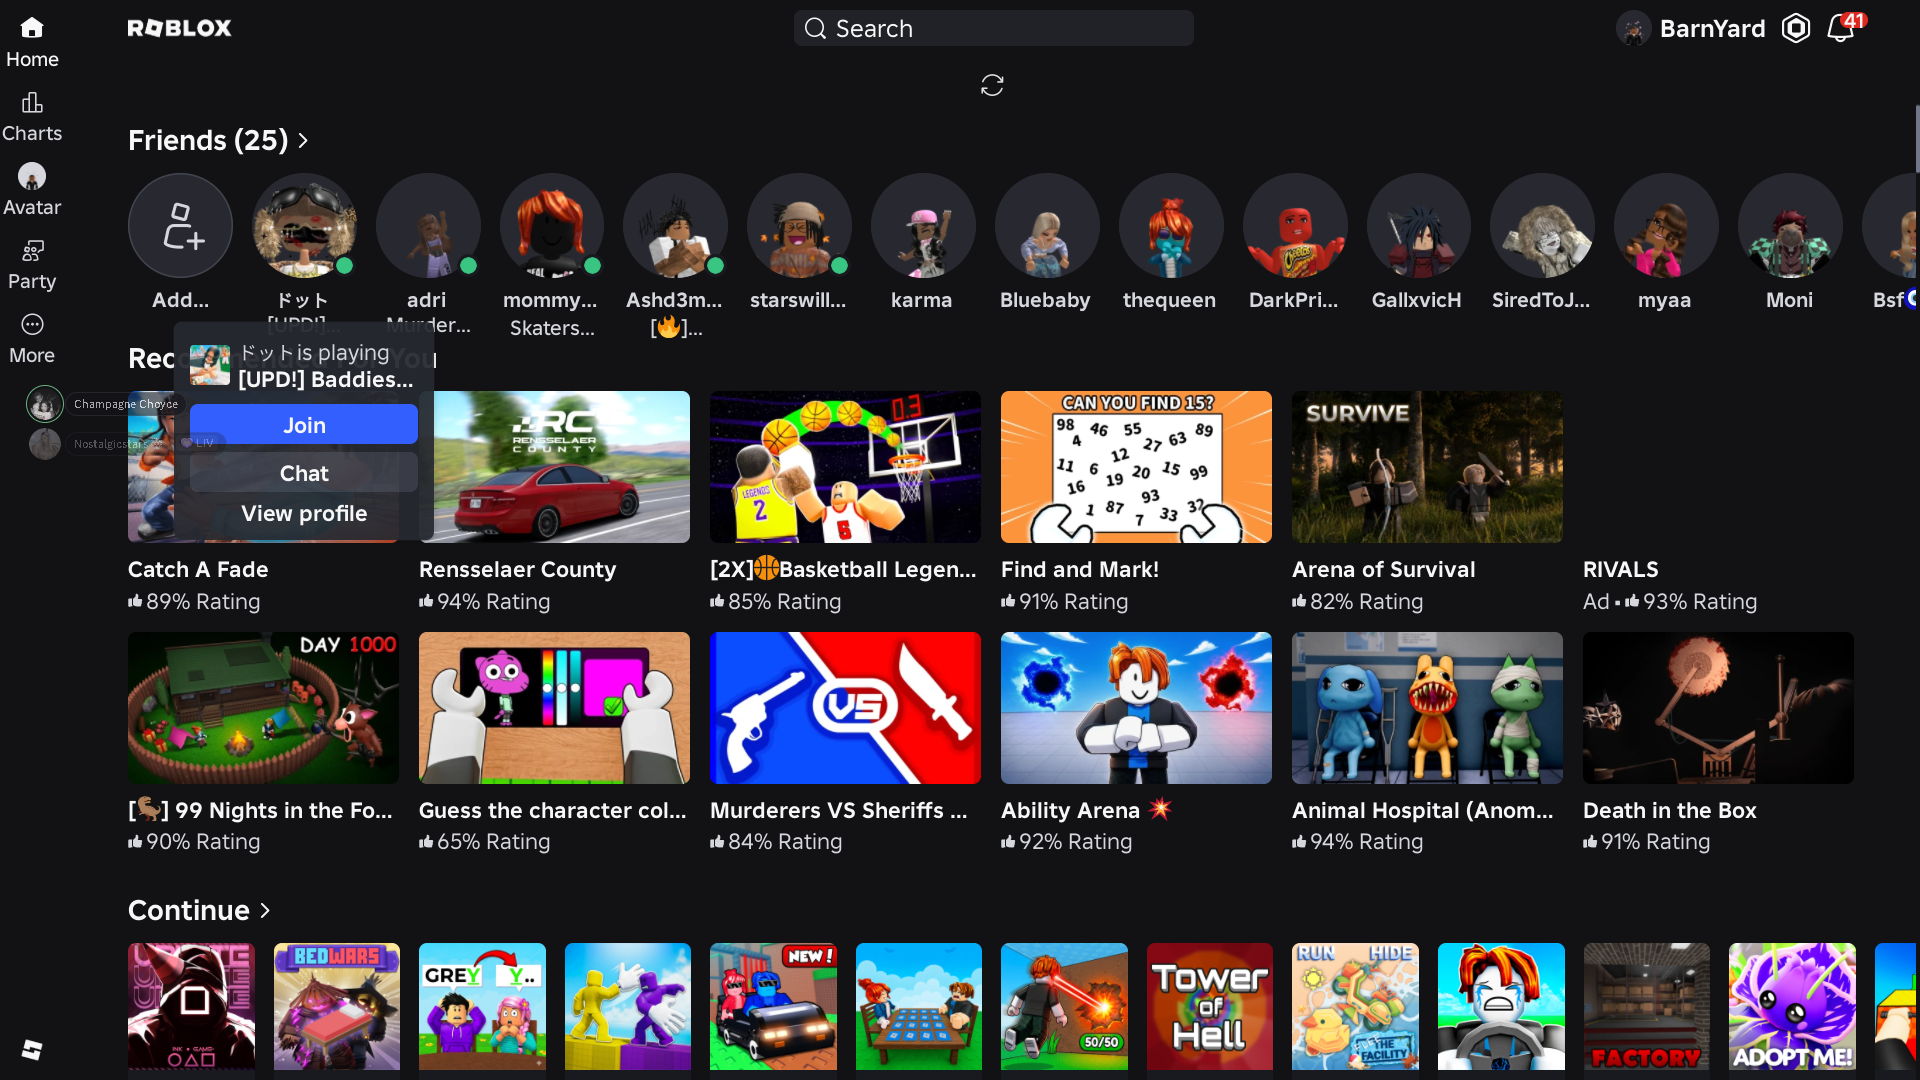Viewport: 1920px width, 1080px height.
Task: Go to Home in the sidebar
Action: pos(32,42)
